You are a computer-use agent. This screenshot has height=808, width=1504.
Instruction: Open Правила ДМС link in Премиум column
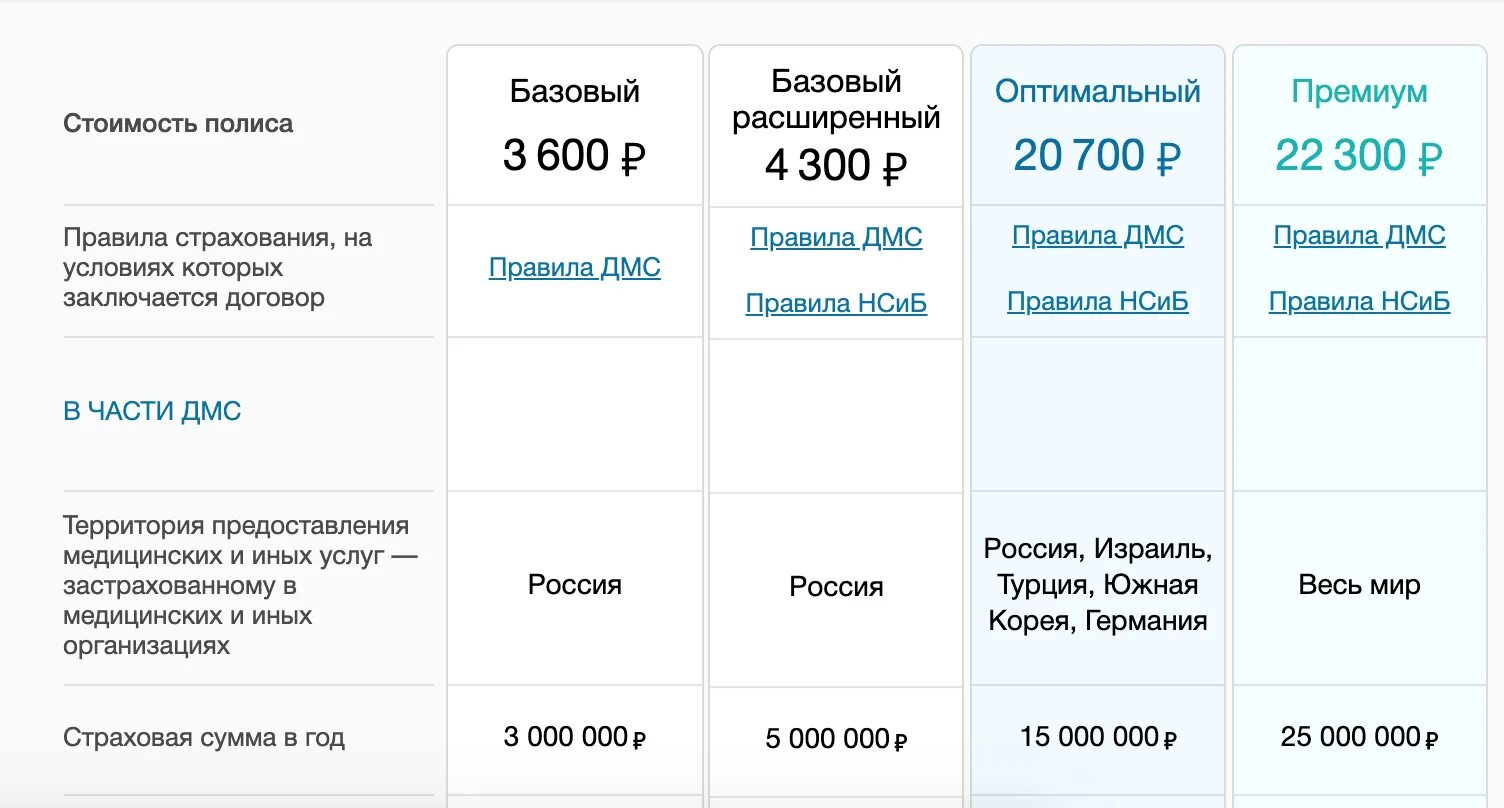(x=1359, y=236)
